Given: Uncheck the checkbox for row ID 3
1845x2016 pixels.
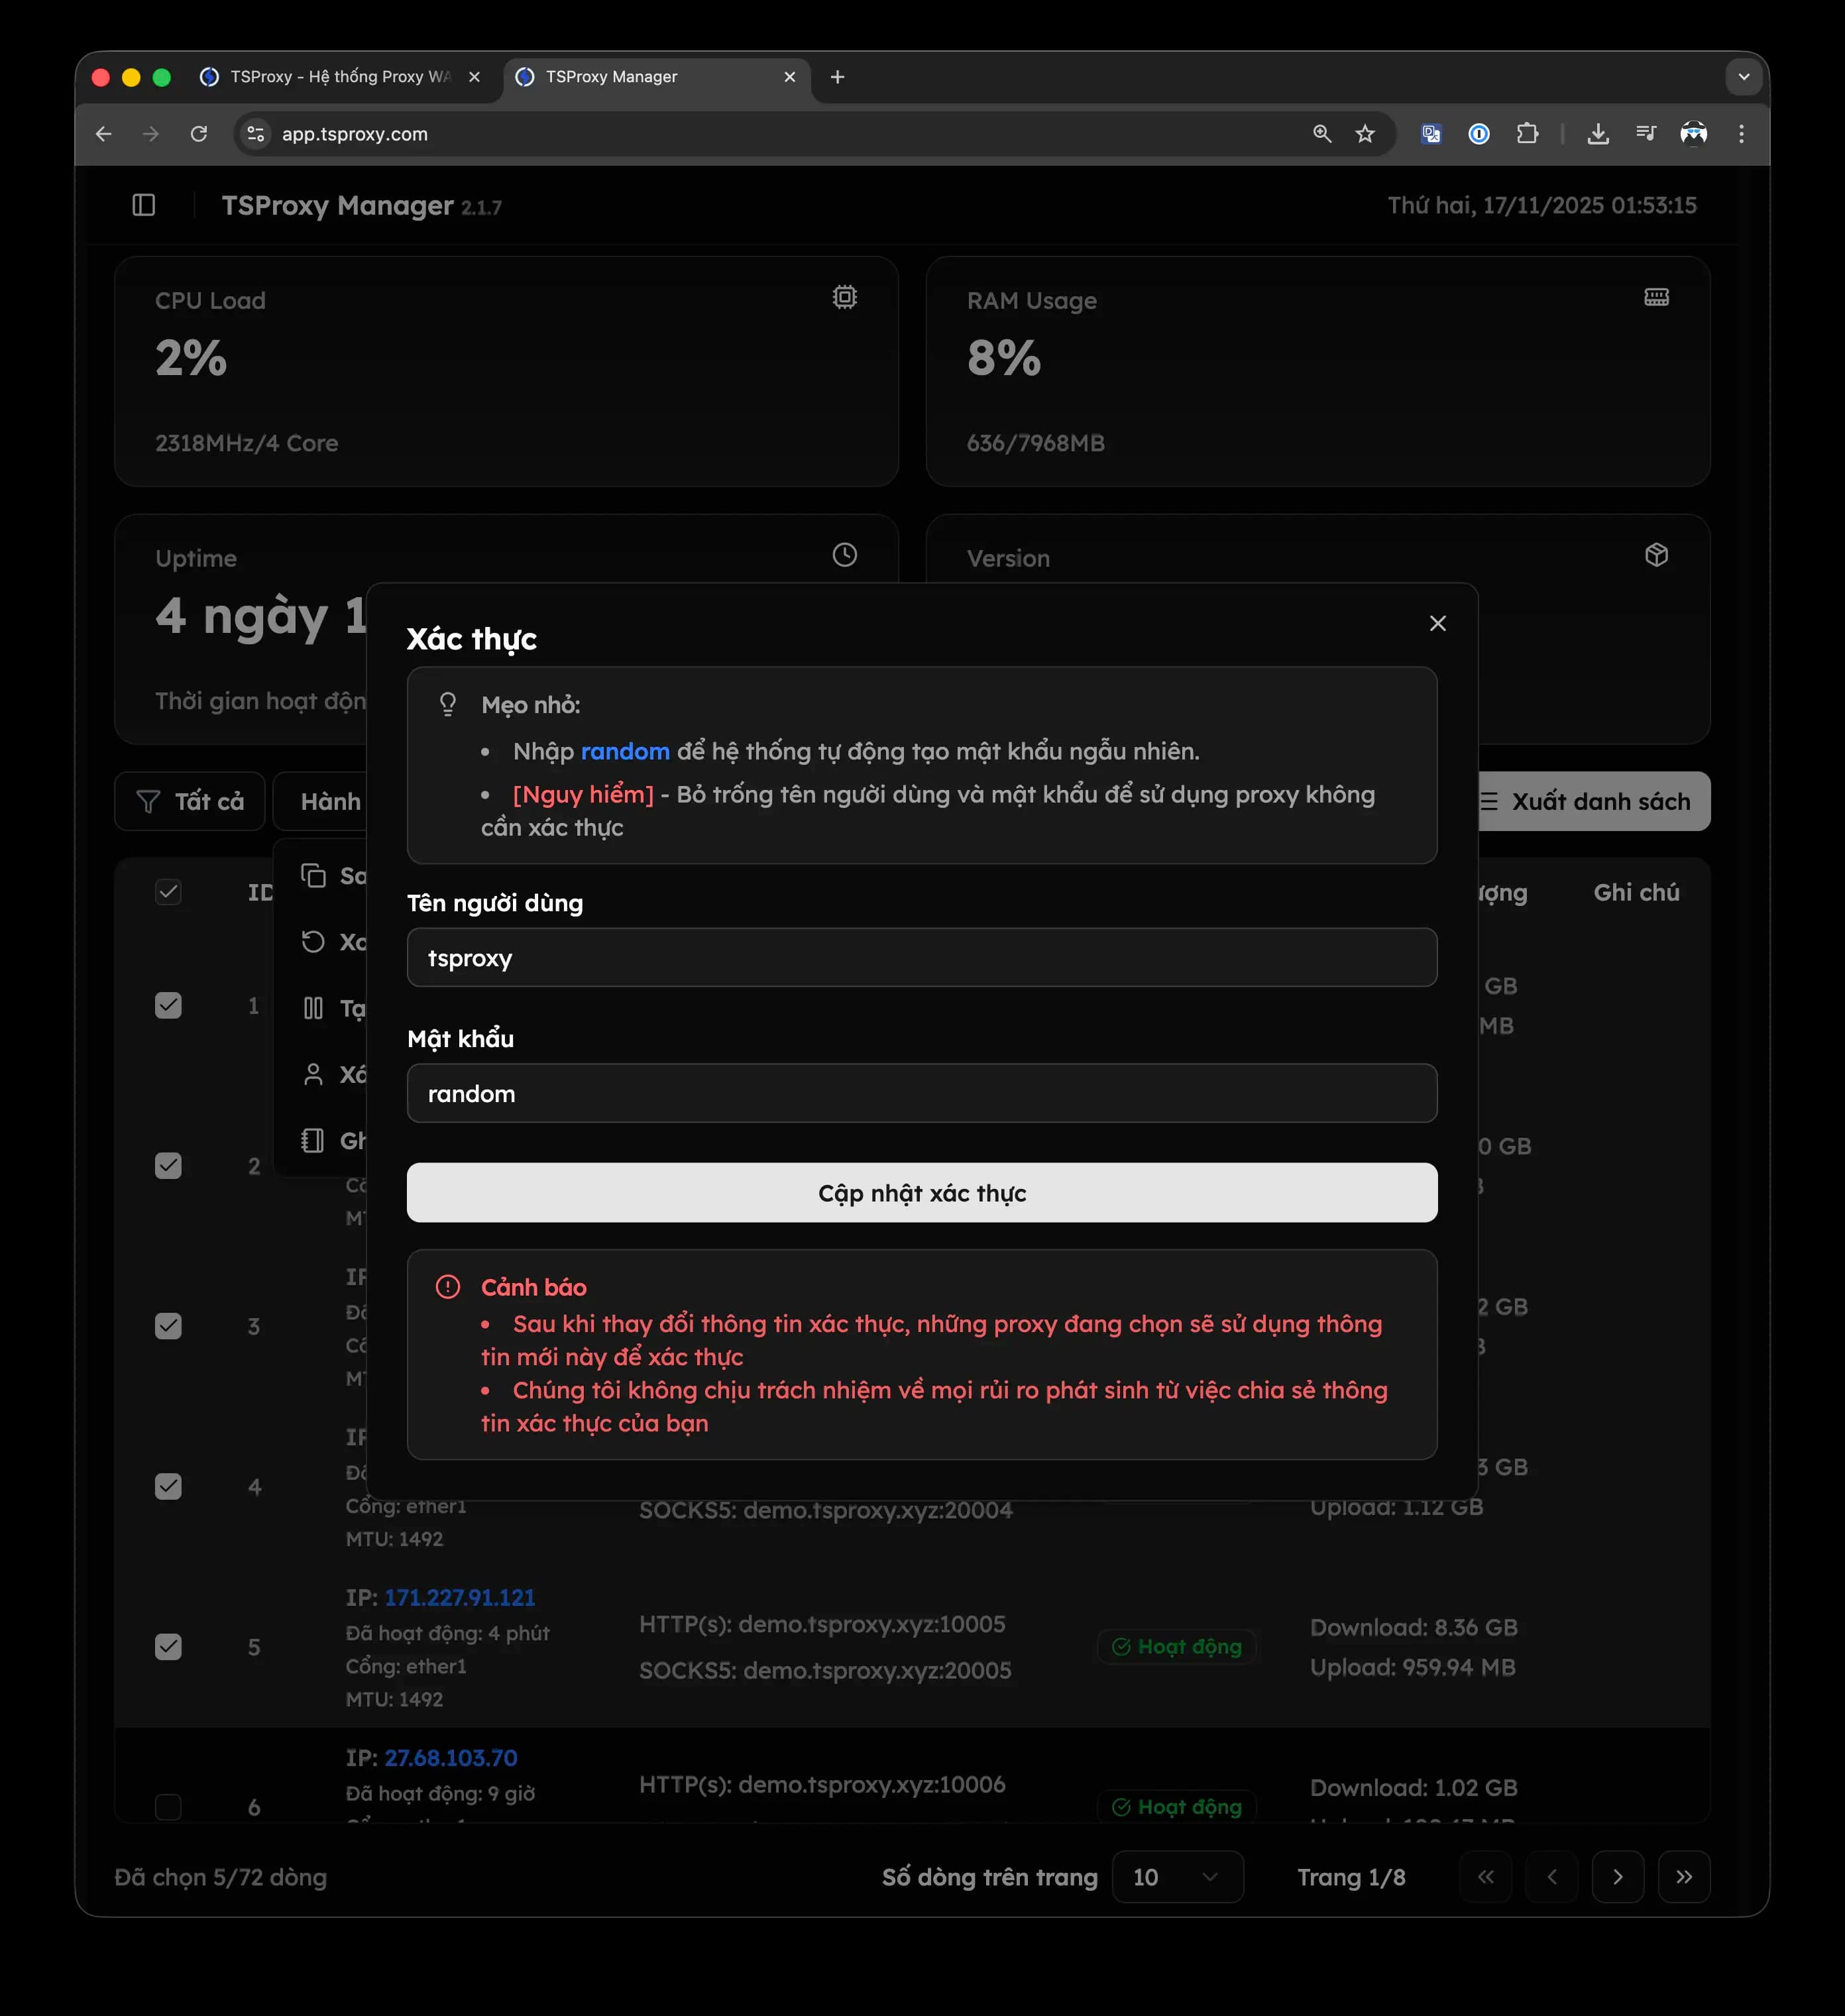Looking at the screenshot, I should tap(168, 1326).
